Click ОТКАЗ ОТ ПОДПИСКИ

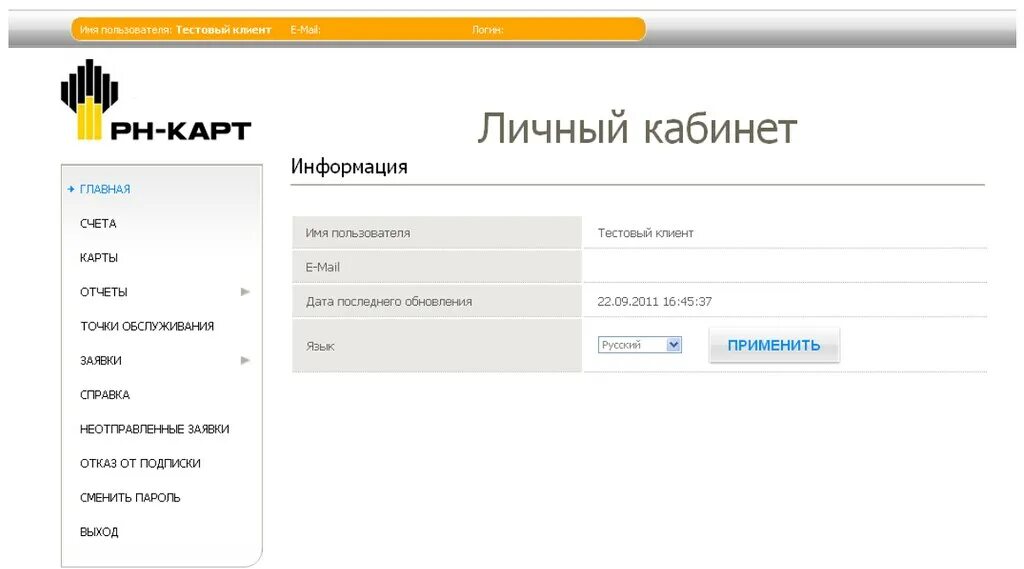140,464
